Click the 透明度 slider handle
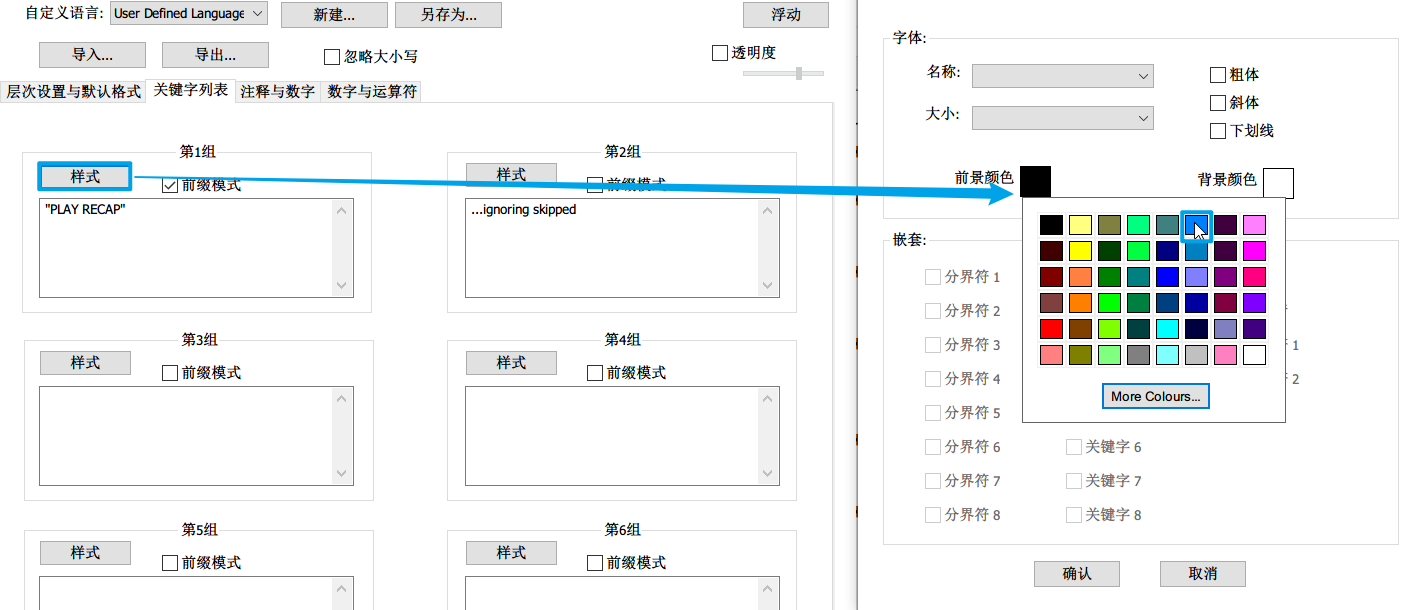 pyautogui.click(x=798, y=73)
